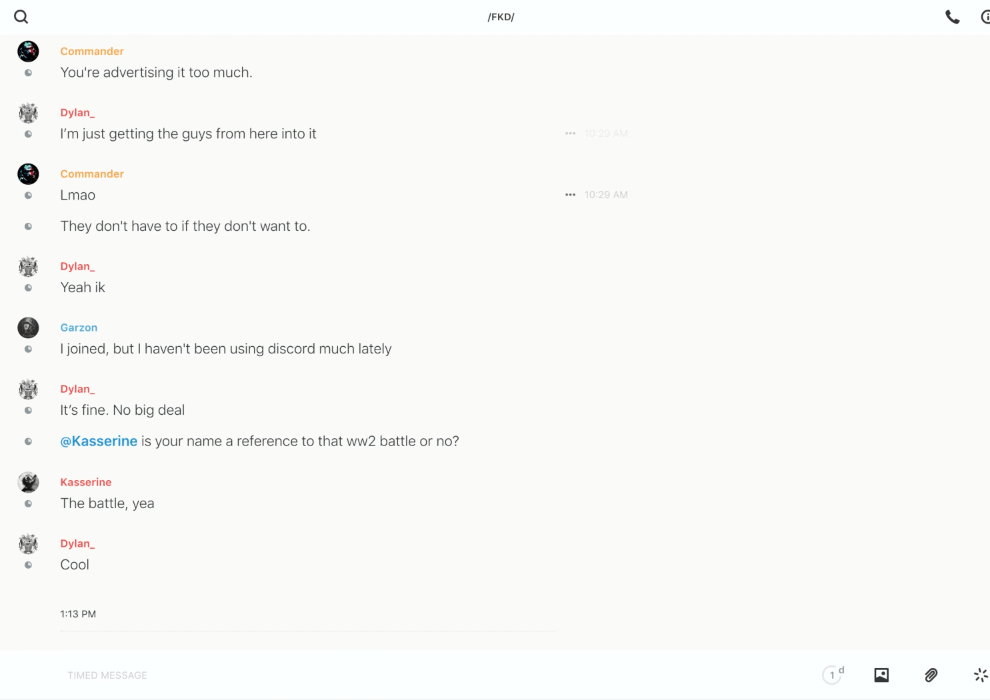Open the three-dot menu for 'Lmao' message
The image size is (990, 700).
[570, 195]
